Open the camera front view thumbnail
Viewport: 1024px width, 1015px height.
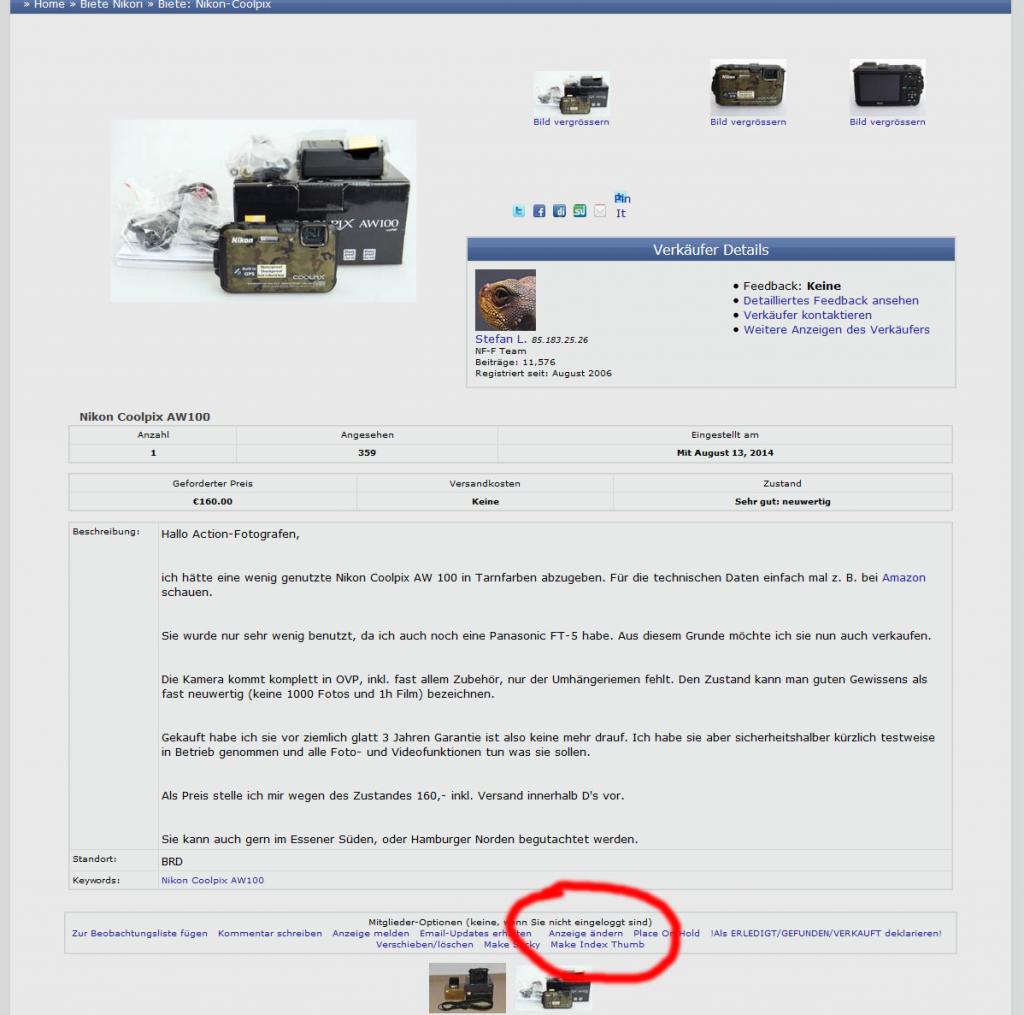pos(748,87)
